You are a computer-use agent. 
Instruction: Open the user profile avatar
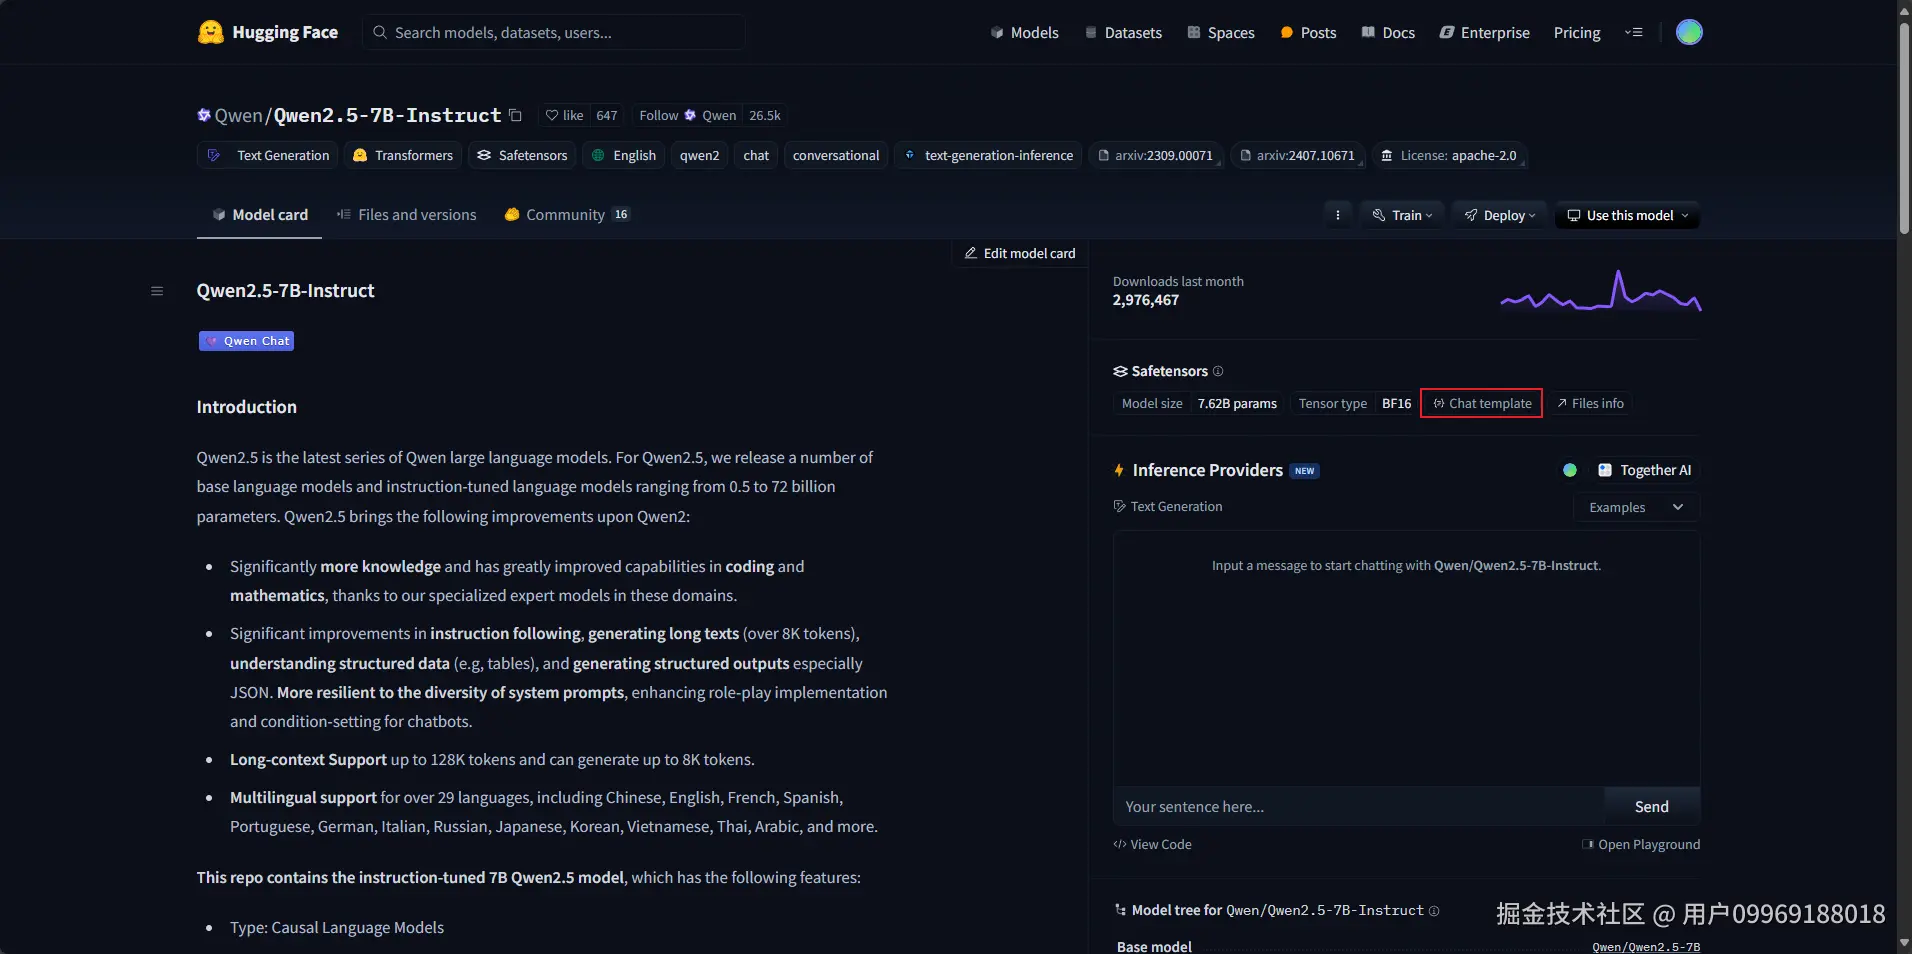pyautogui.click(x=1689, y=32)
